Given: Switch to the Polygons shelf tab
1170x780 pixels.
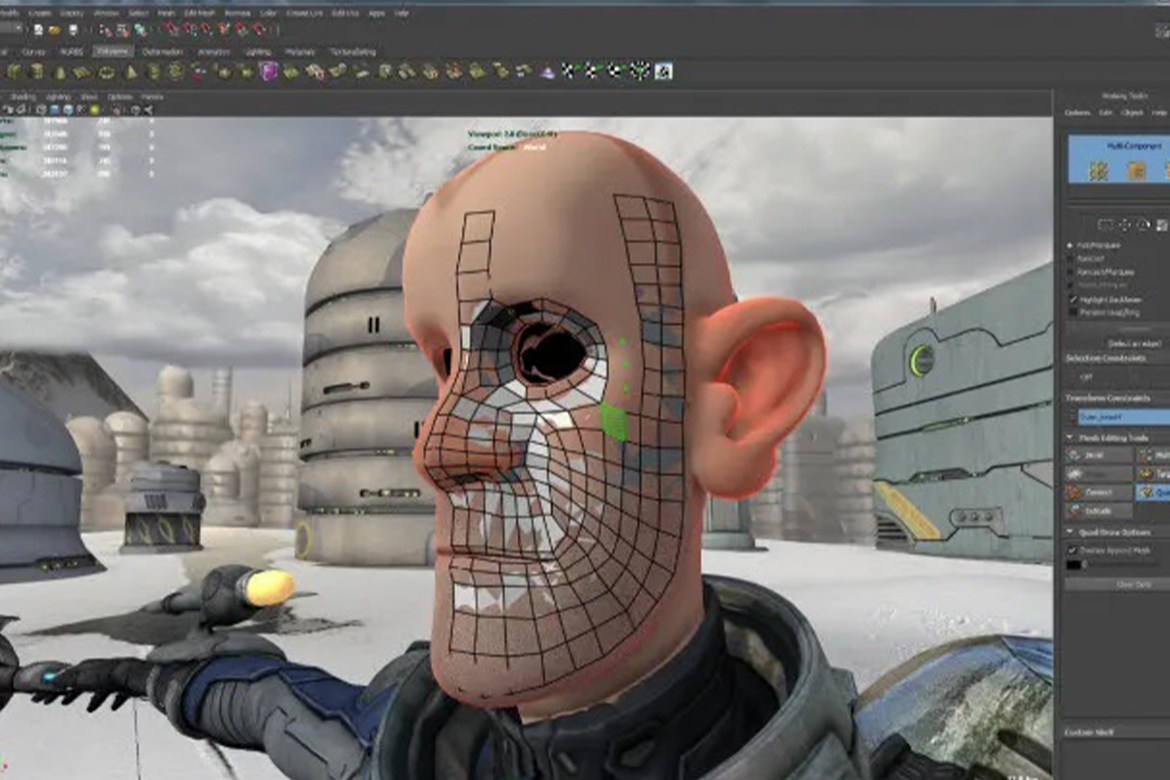Looking at the screenshot, I should [x=112, y=51].
